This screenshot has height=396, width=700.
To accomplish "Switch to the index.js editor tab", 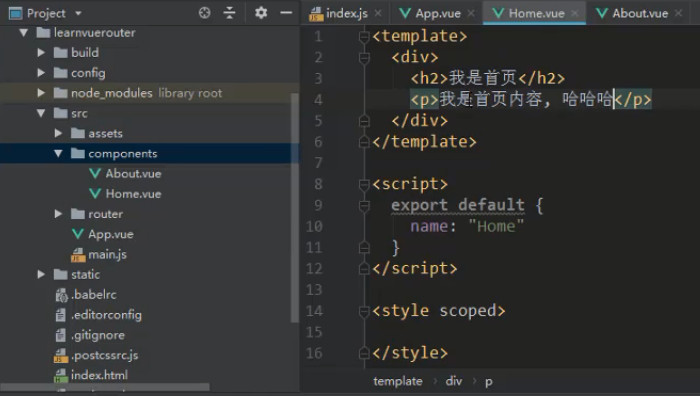I will click(346, 13).
